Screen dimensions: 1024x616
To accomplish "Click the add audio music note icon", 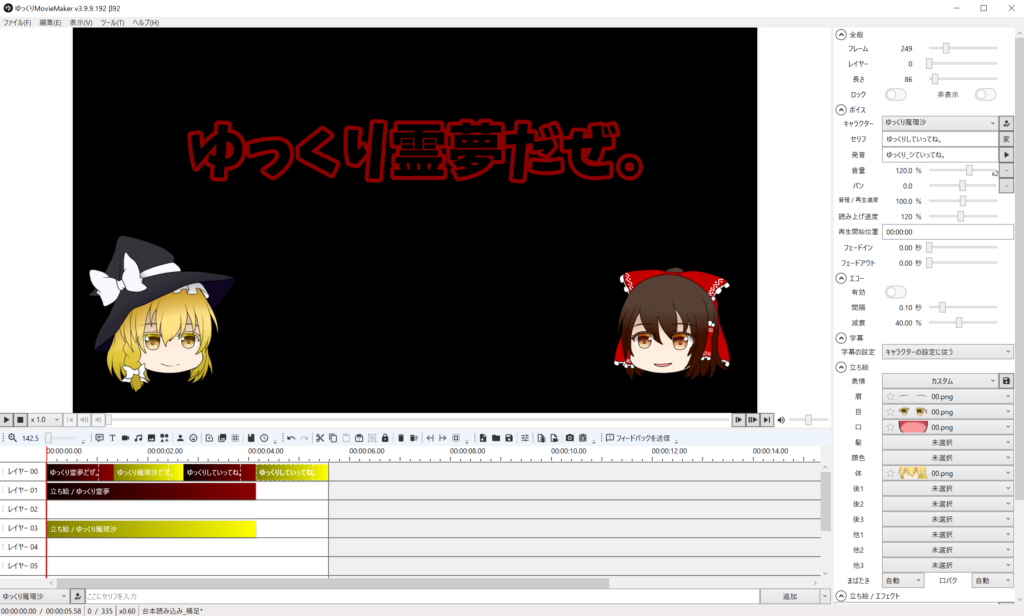I will 138,438.
